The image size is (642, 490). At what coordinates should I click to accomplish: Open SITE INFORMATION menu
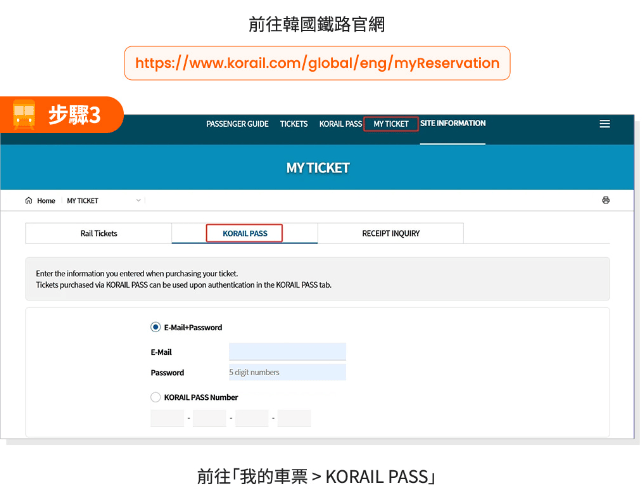453,123
